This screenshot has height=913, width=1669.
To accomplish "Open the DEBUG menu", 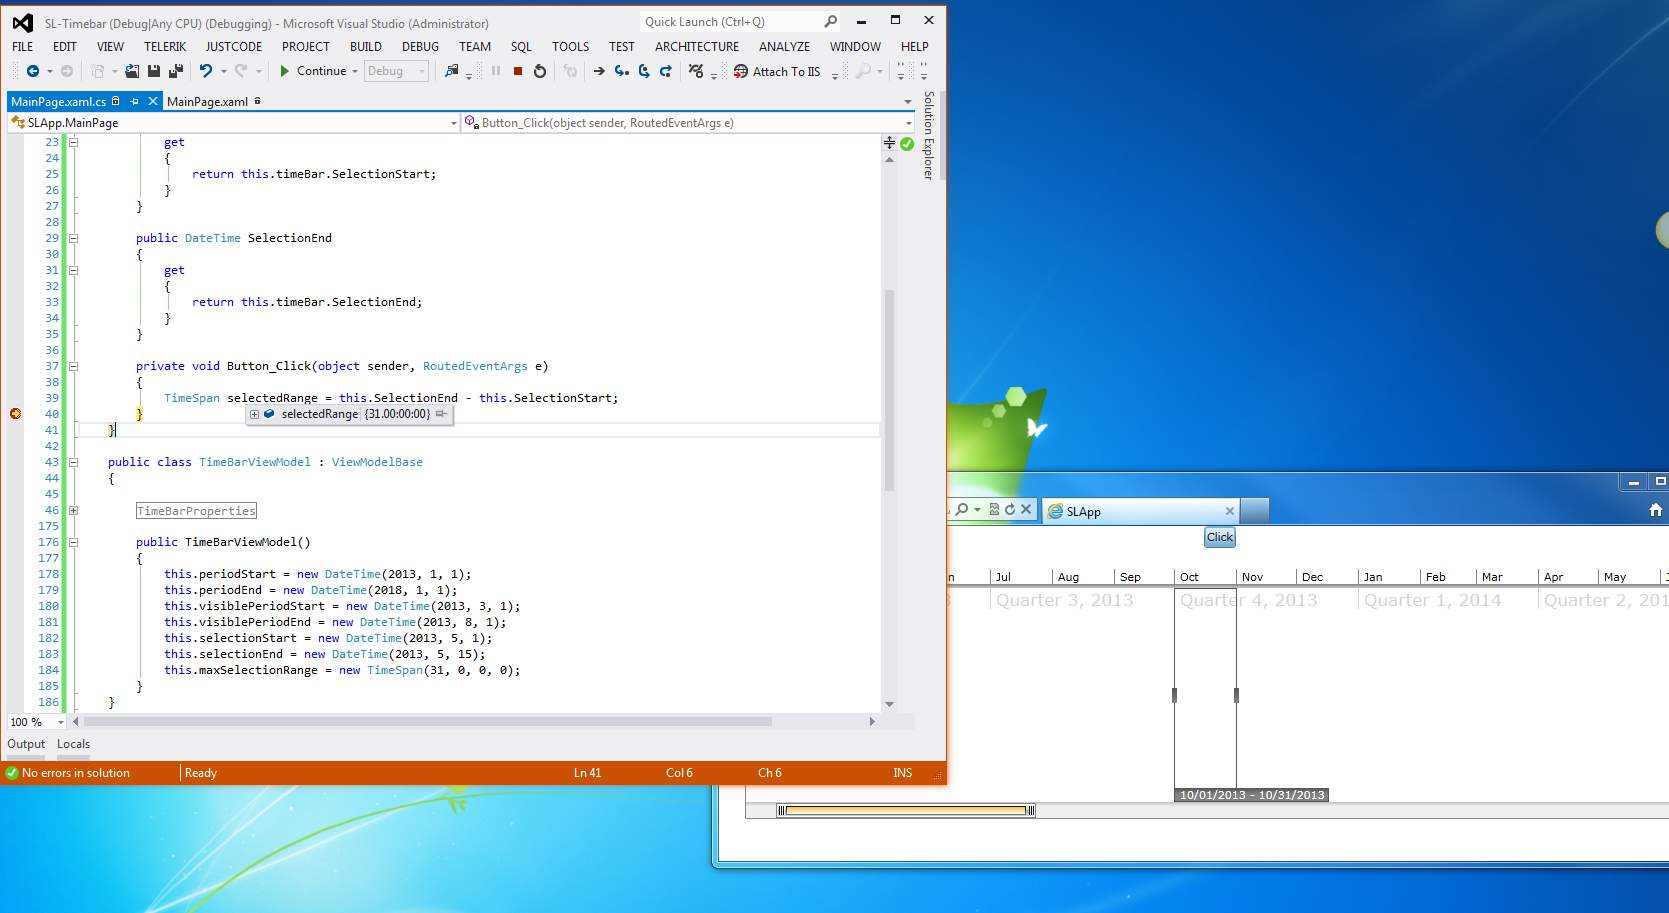I will [x=420, y=46].
